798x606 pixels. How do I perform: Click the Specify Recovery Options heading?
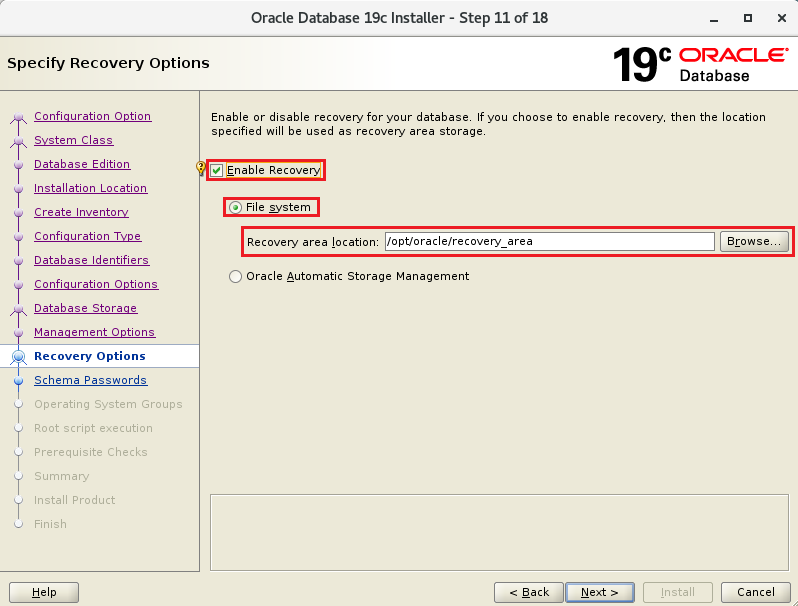(108, 63)
